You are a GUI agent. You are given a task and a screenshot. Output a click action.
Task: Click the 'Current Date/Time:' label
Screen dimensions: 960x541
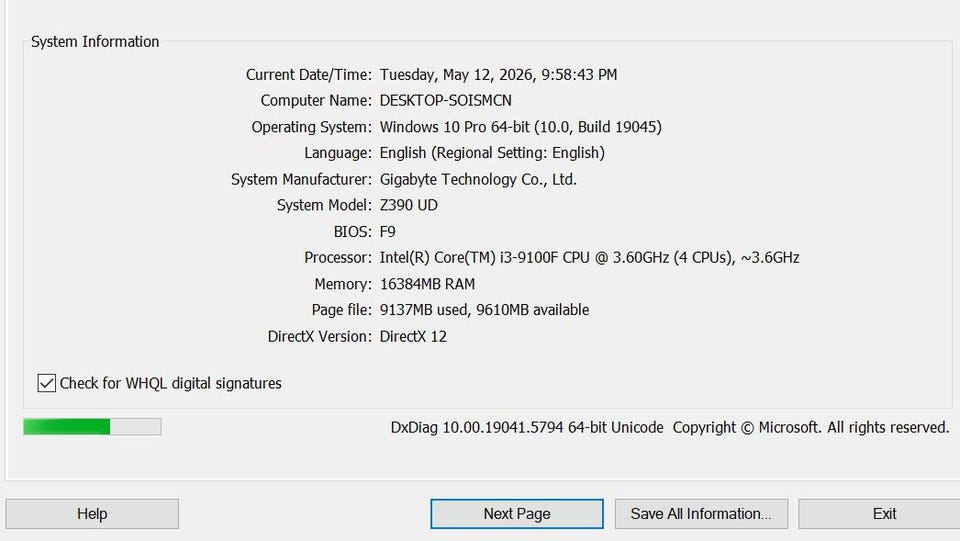[x=309, y=75]
